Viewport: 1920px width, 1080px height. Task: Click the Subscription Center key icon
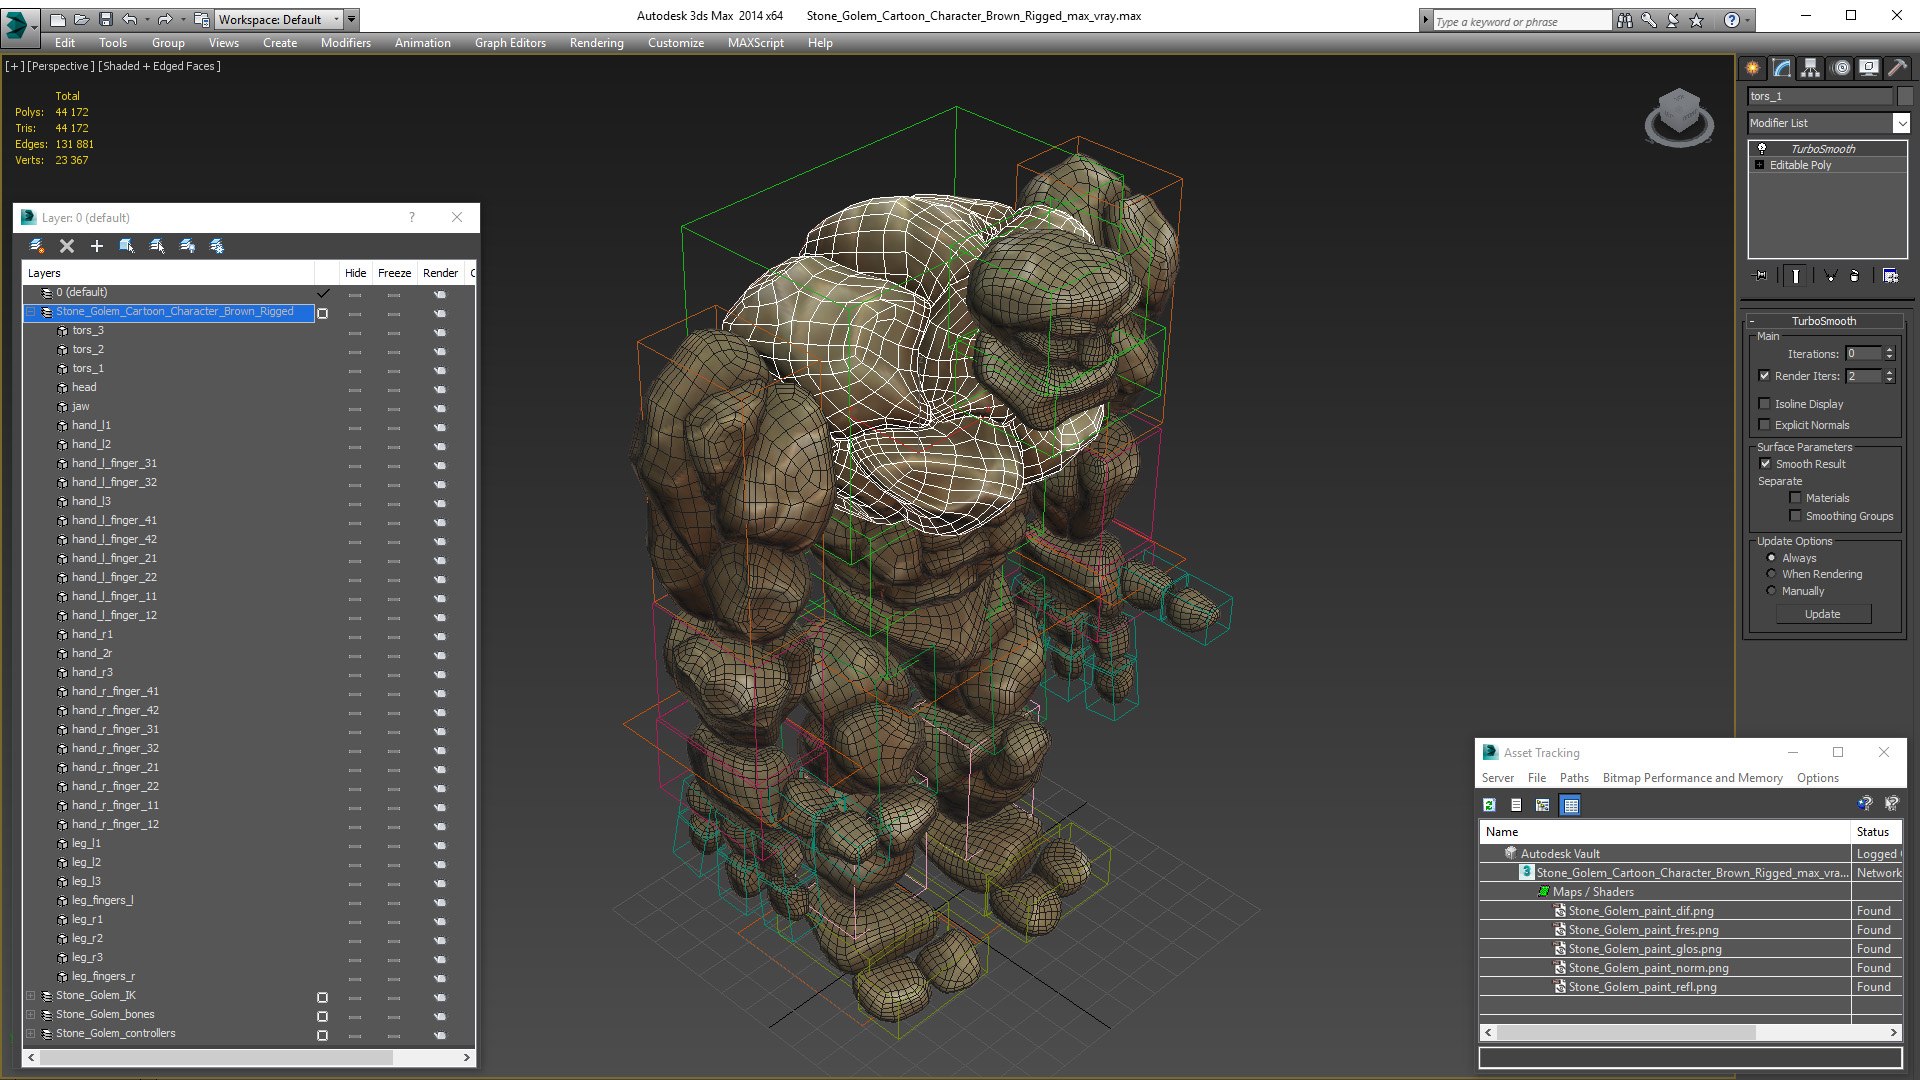tap(1648, 20)
